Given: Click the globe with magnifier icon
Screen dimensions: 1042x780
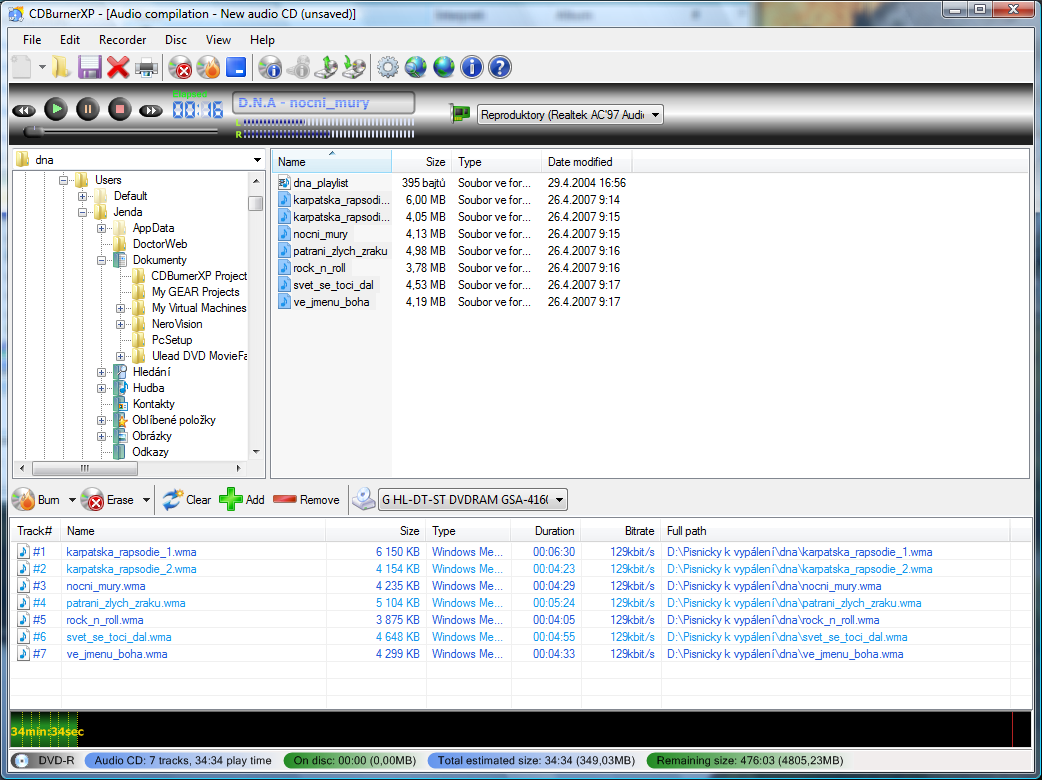Looking at the screenshot, I should [416, 67].
